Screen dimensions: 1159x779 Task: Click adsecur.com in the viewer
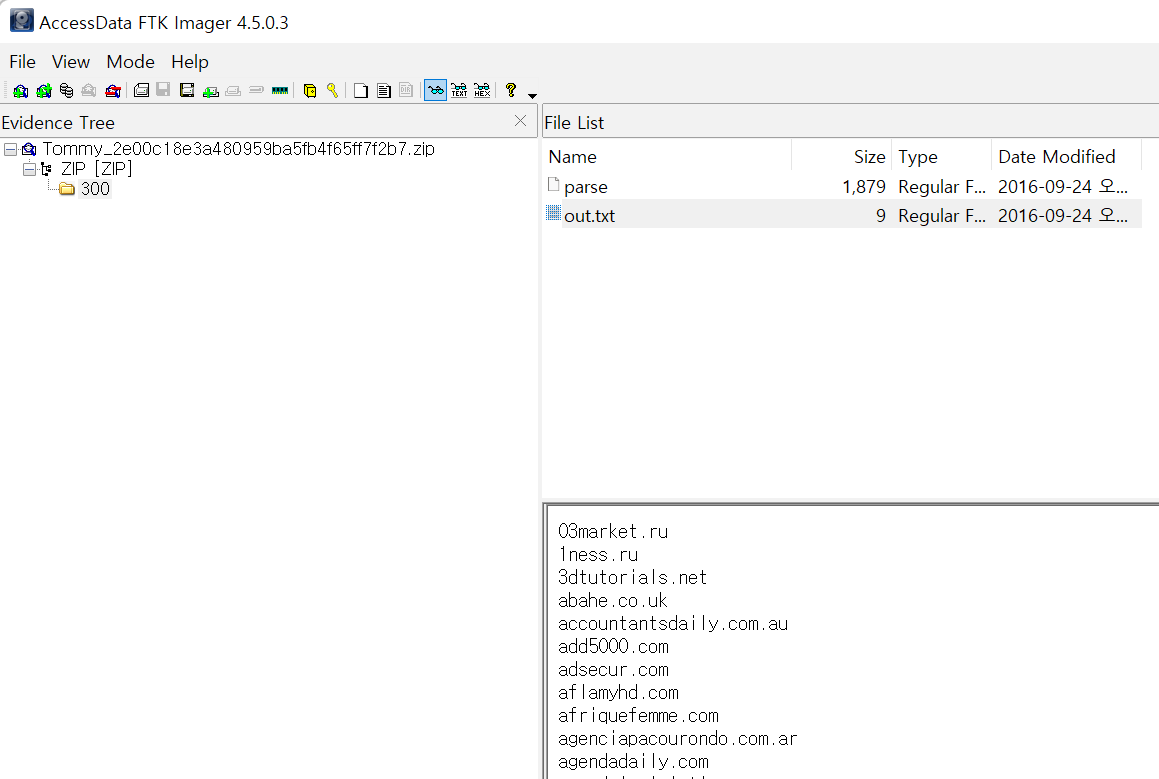pyautogui.click(x=614, y=670)
